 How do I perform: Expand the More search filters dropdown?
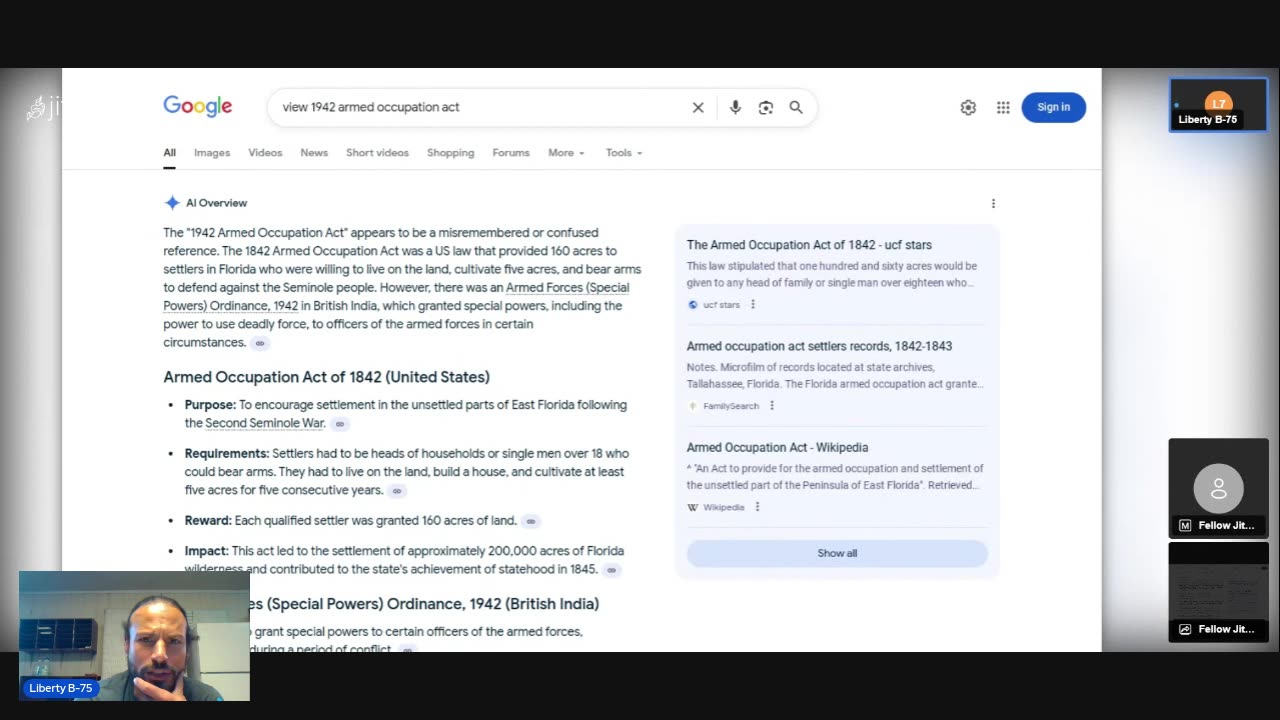pyautogui.click(x=566, y=153)
